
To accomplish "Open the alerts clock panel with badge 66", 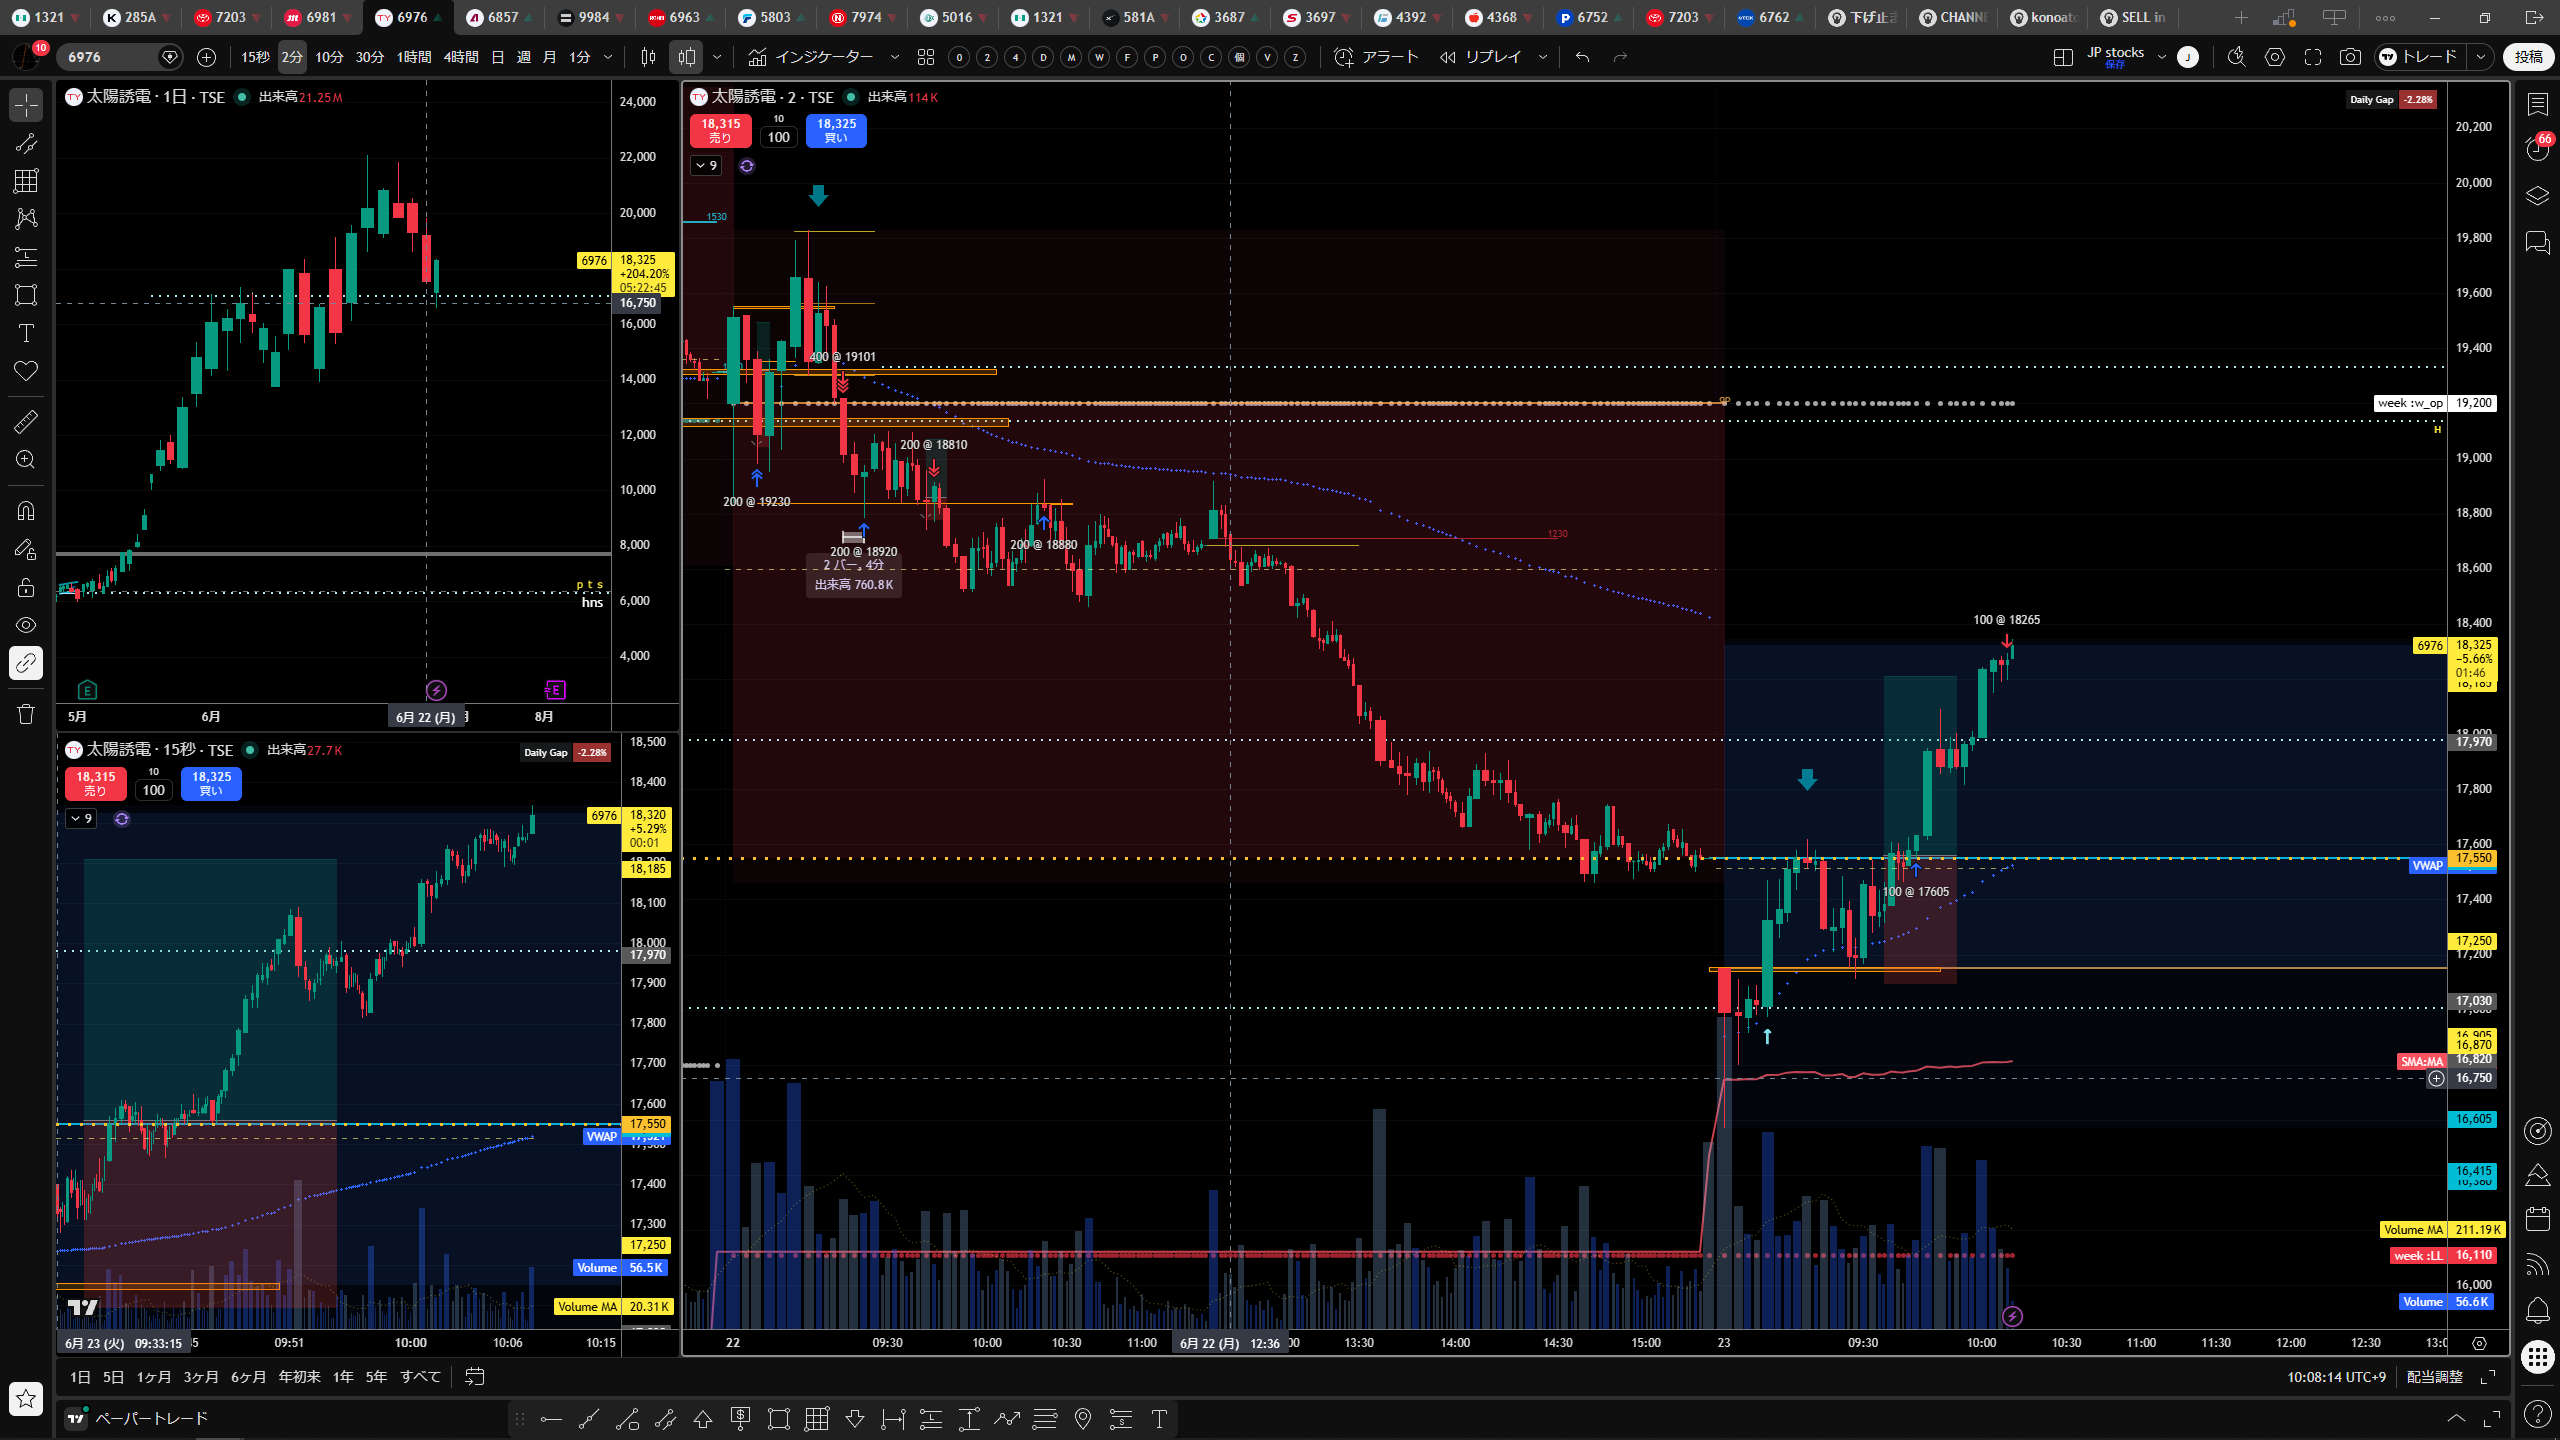I will [2537, 149].
